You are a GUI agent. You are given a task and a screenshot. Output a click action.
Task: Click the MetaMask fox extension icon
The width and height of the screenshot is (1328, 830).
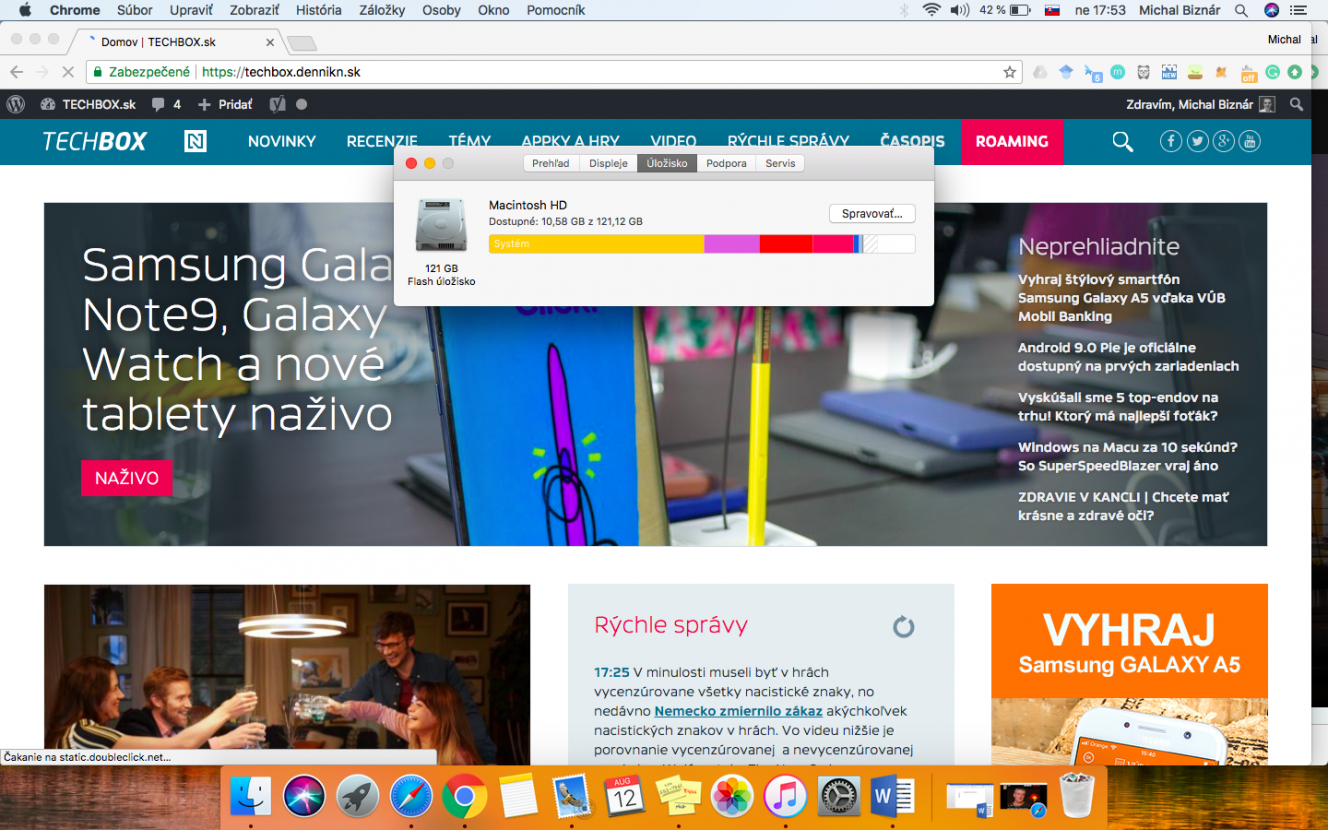click(x=1220, y=72)
